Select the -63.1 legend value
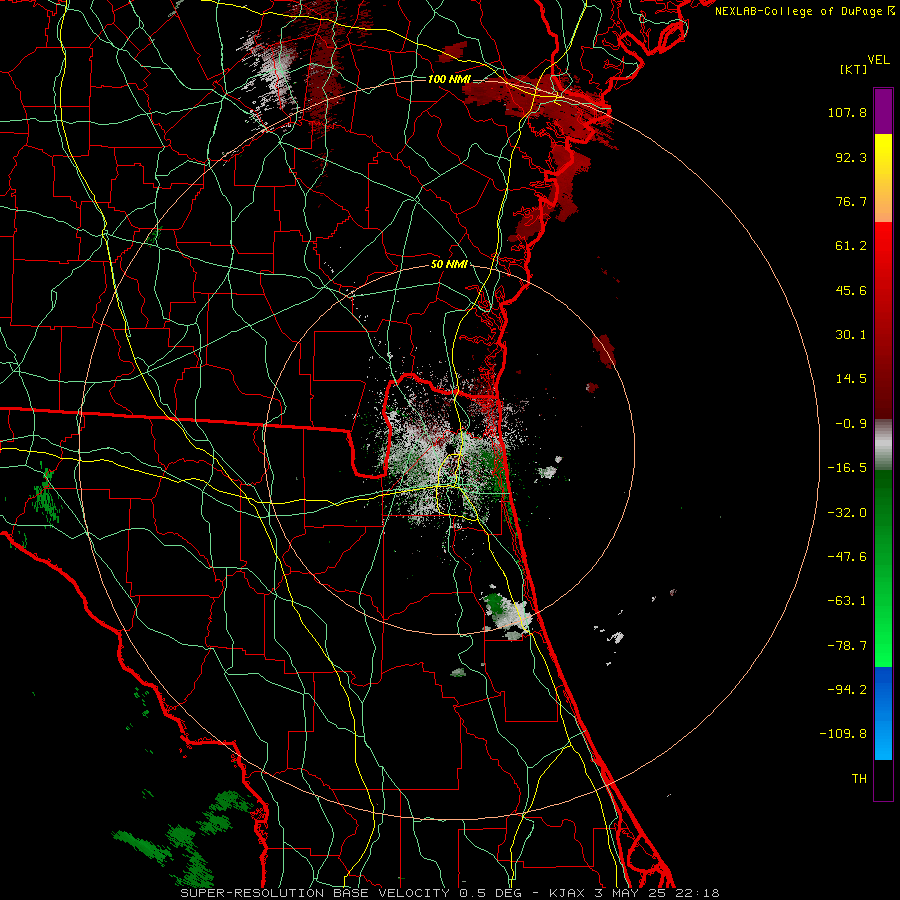The height and width of the screenshot is (900, 900). click(847, 601)
